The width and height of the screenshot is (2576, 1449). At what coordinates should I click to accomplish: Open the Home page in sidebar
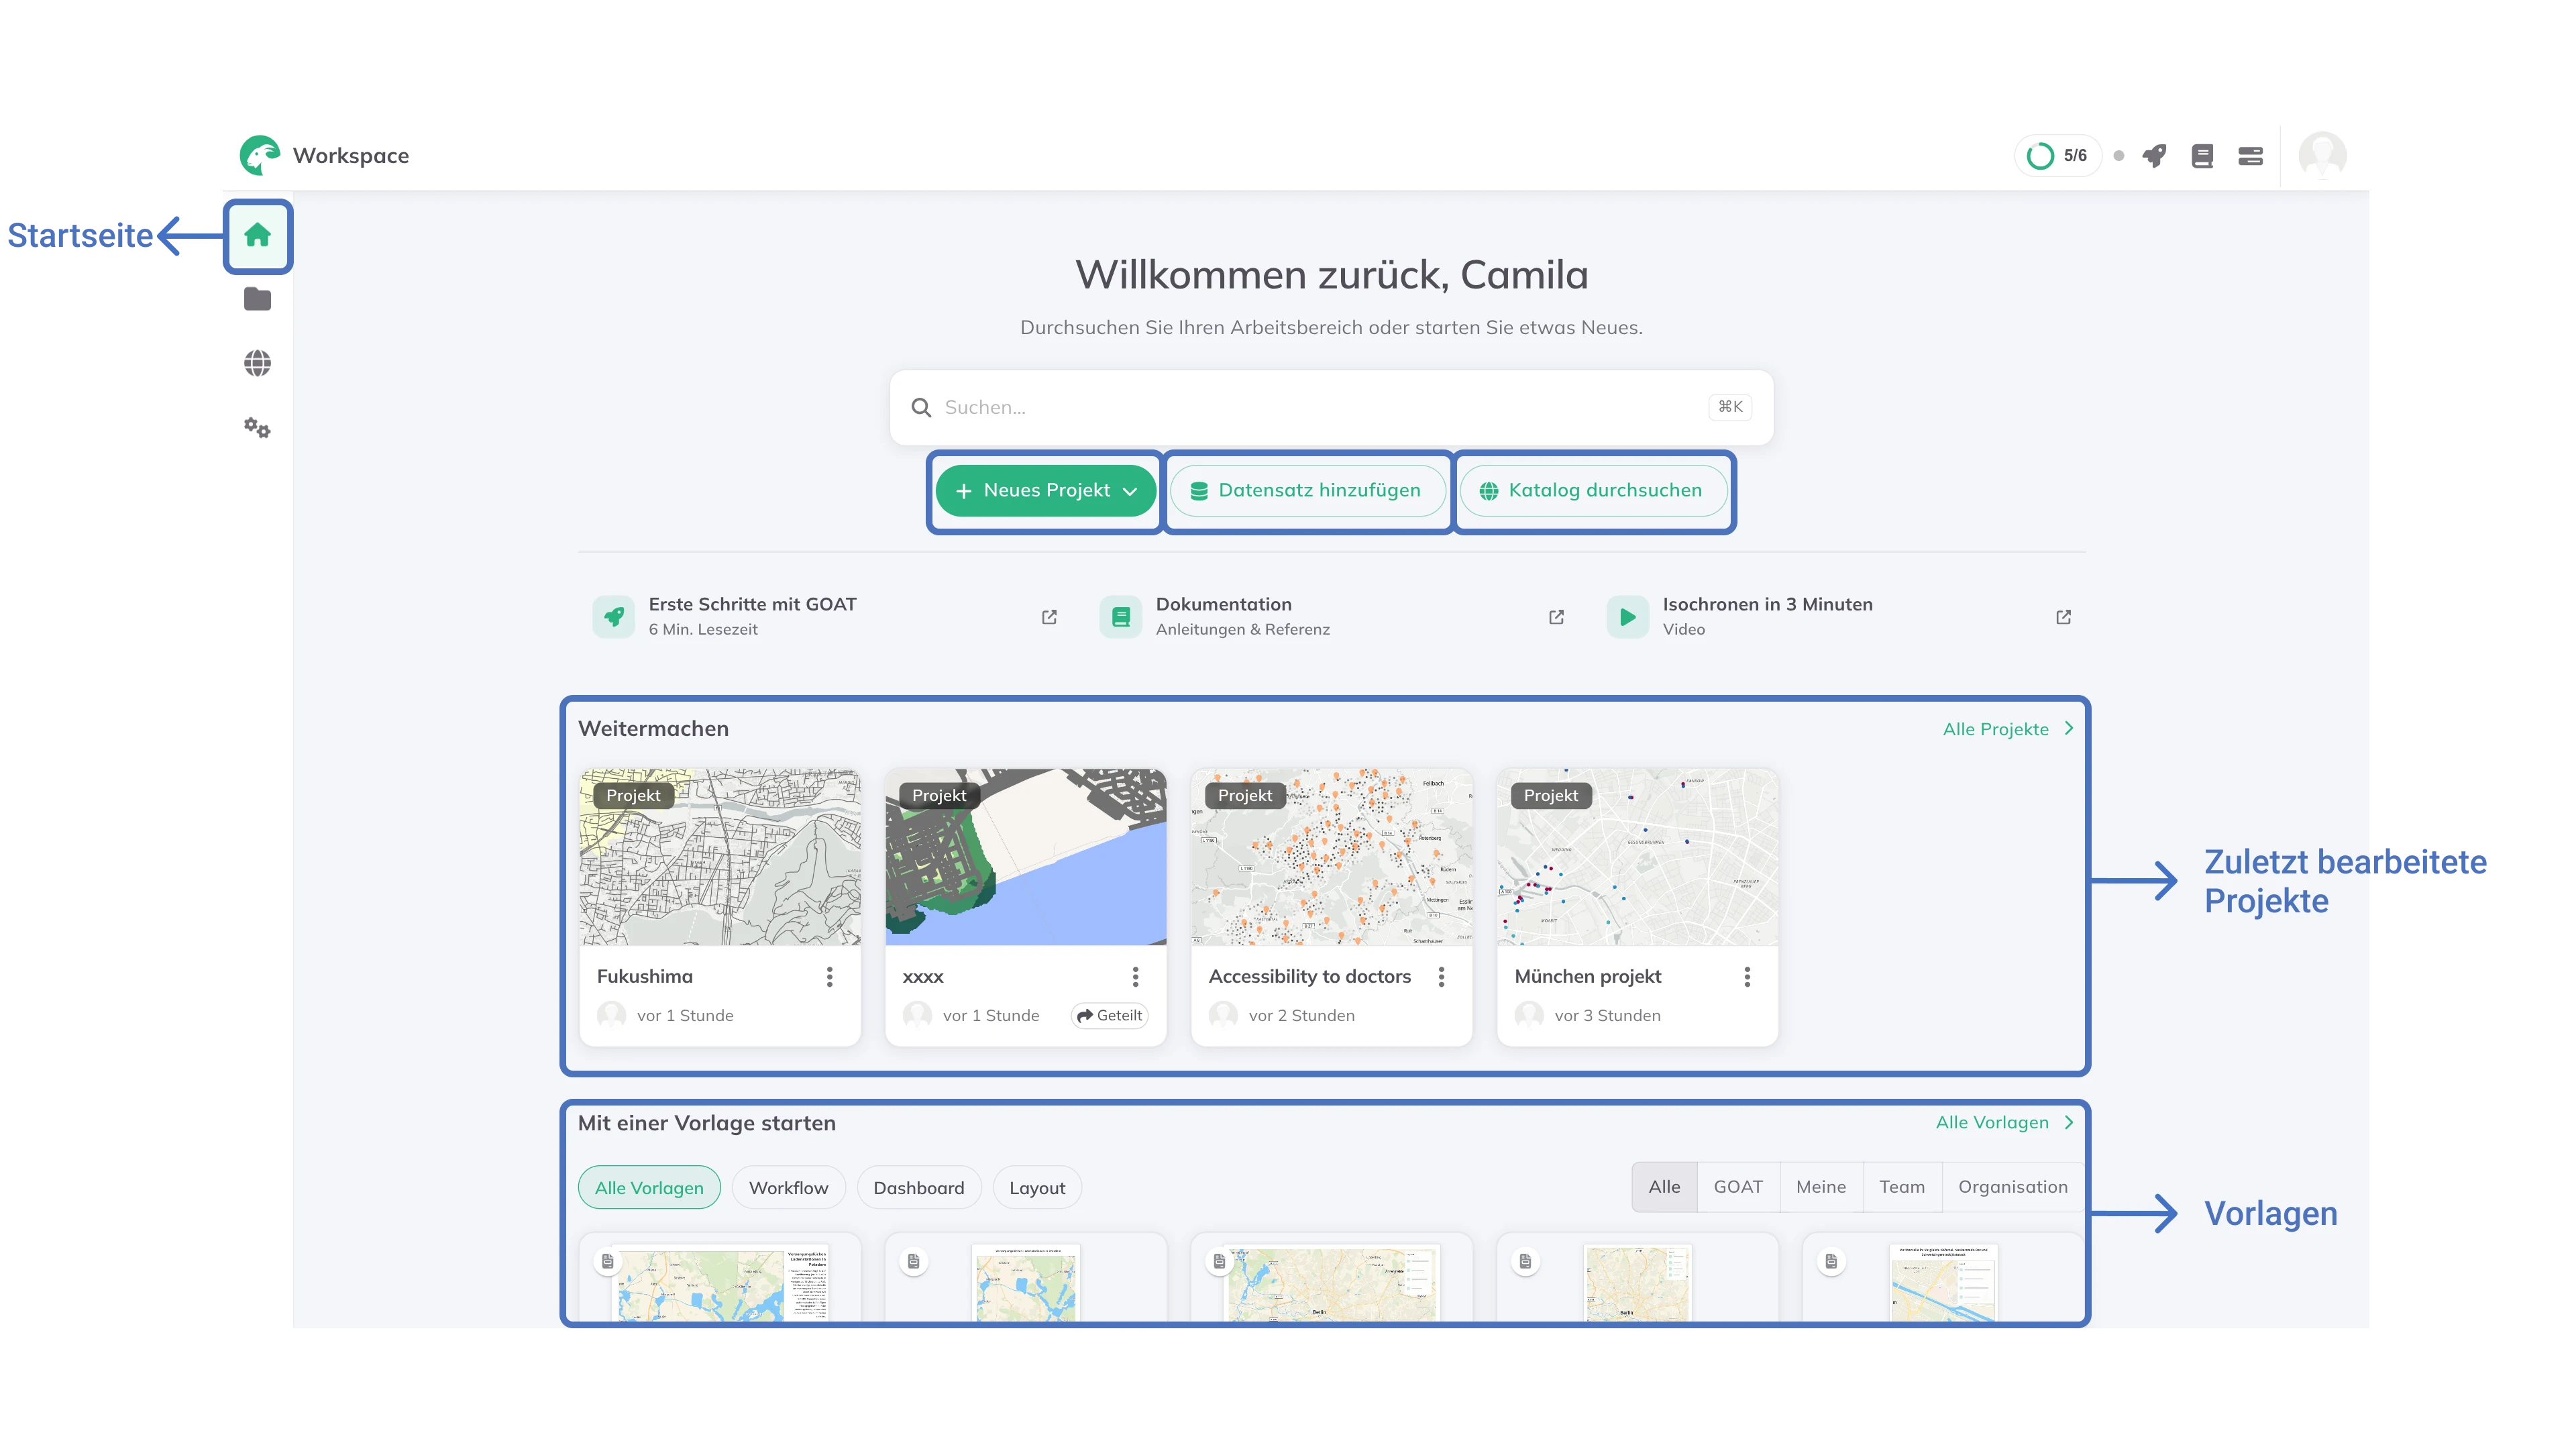tap(257, 235)
